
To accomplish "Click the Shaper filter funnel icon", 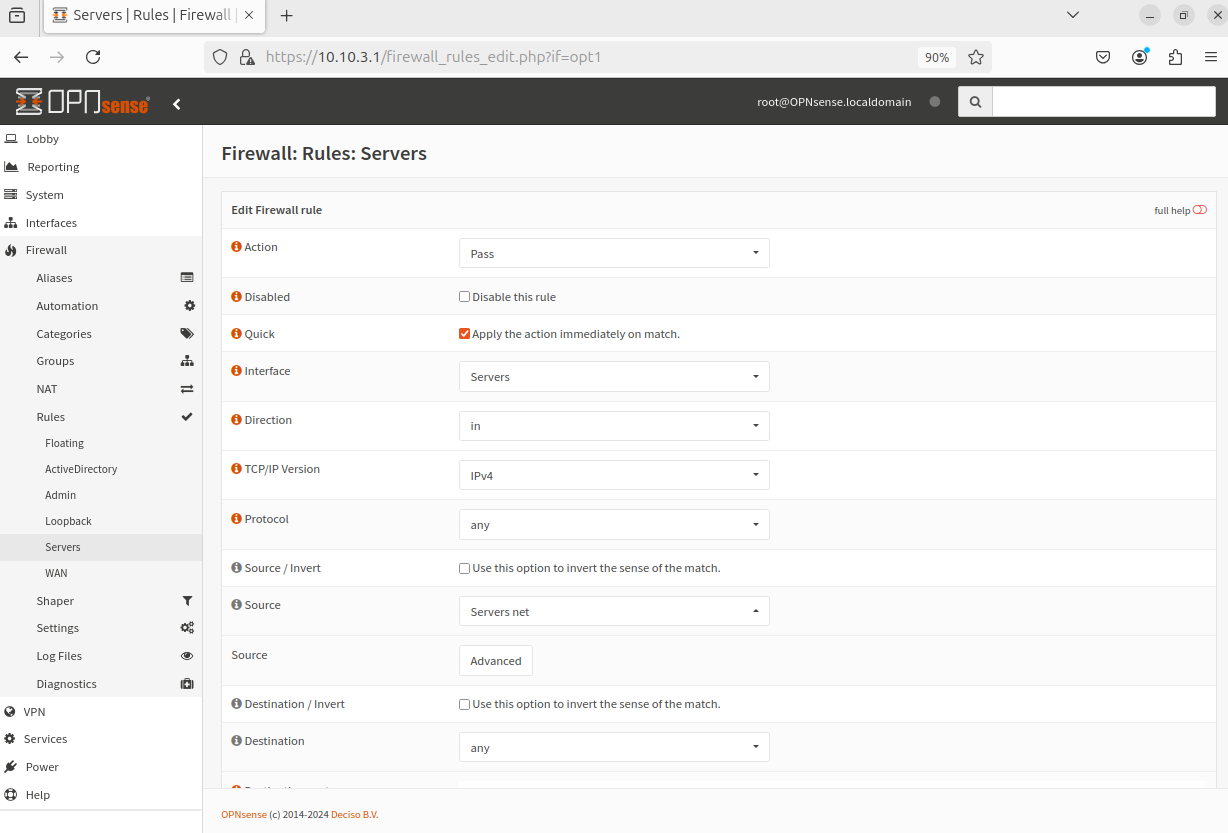I will (x=187, y=601).
